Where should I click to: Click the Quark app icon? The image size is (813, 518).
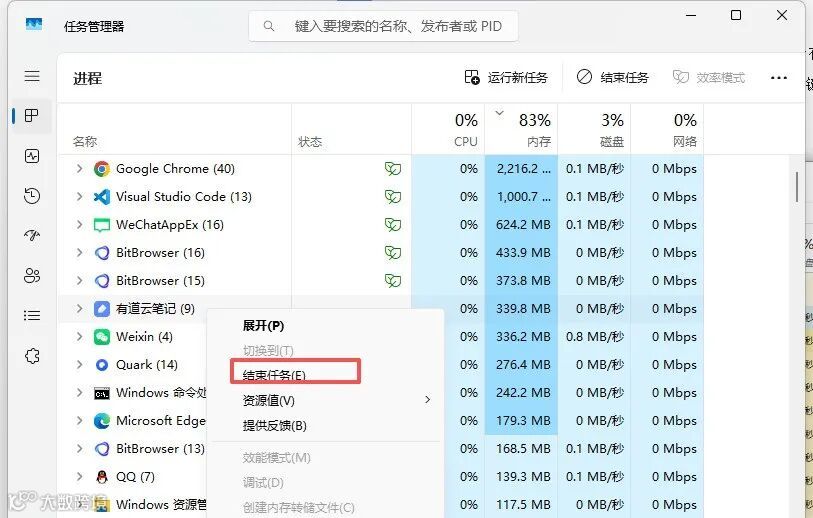pos(102,365)
